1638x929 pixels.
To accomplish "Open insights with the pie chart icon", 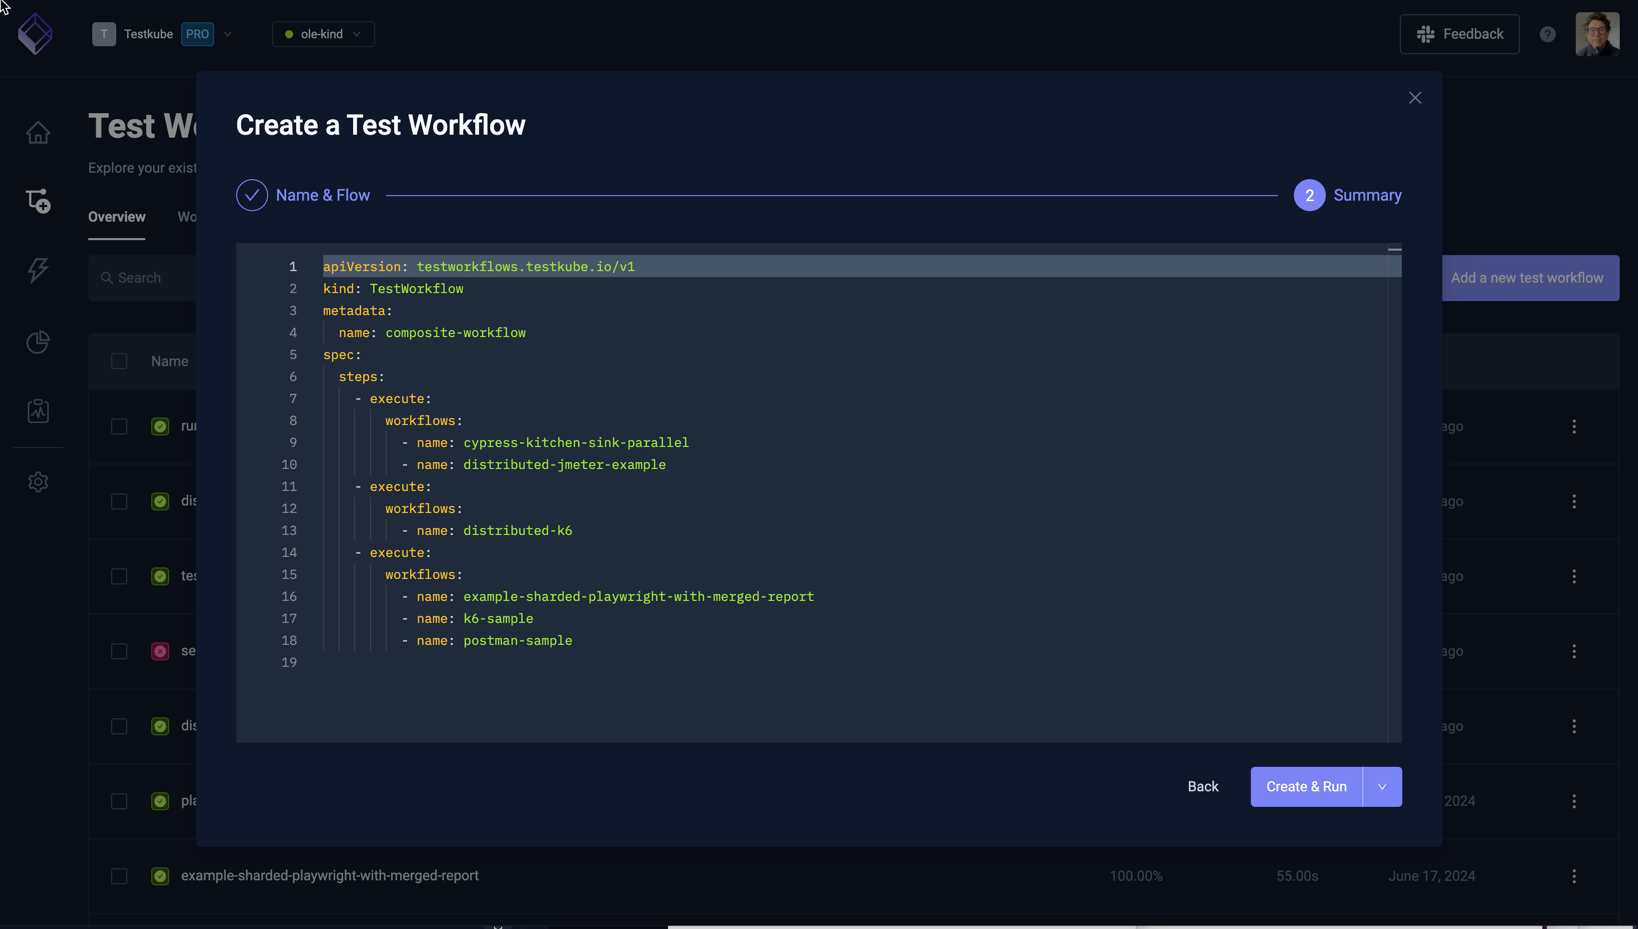I will point(37,342).
